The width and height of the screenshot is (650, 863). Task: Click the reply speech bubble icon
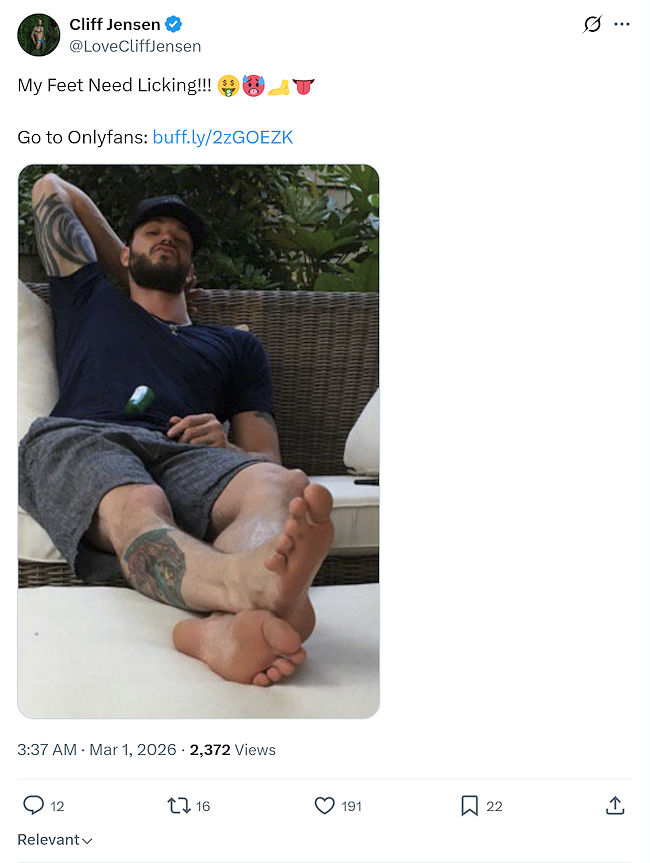[33, 805]
